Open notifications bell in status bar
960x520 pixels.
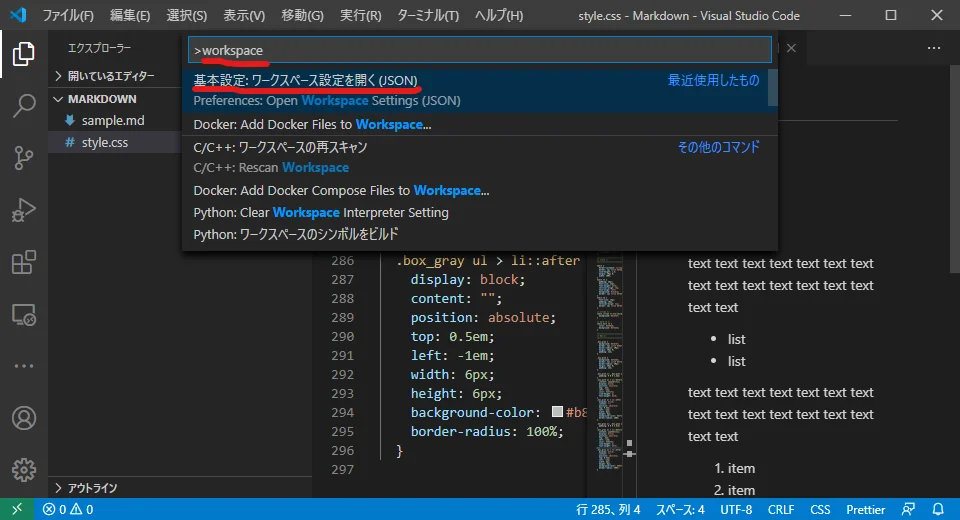(x=938, y=509)
